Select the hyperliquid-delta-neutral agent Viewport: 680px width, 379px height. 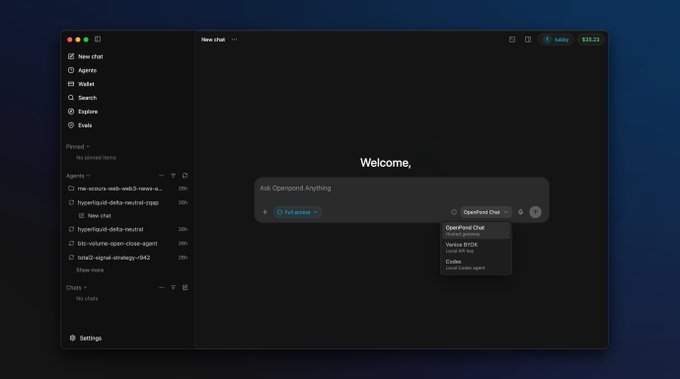128,229
